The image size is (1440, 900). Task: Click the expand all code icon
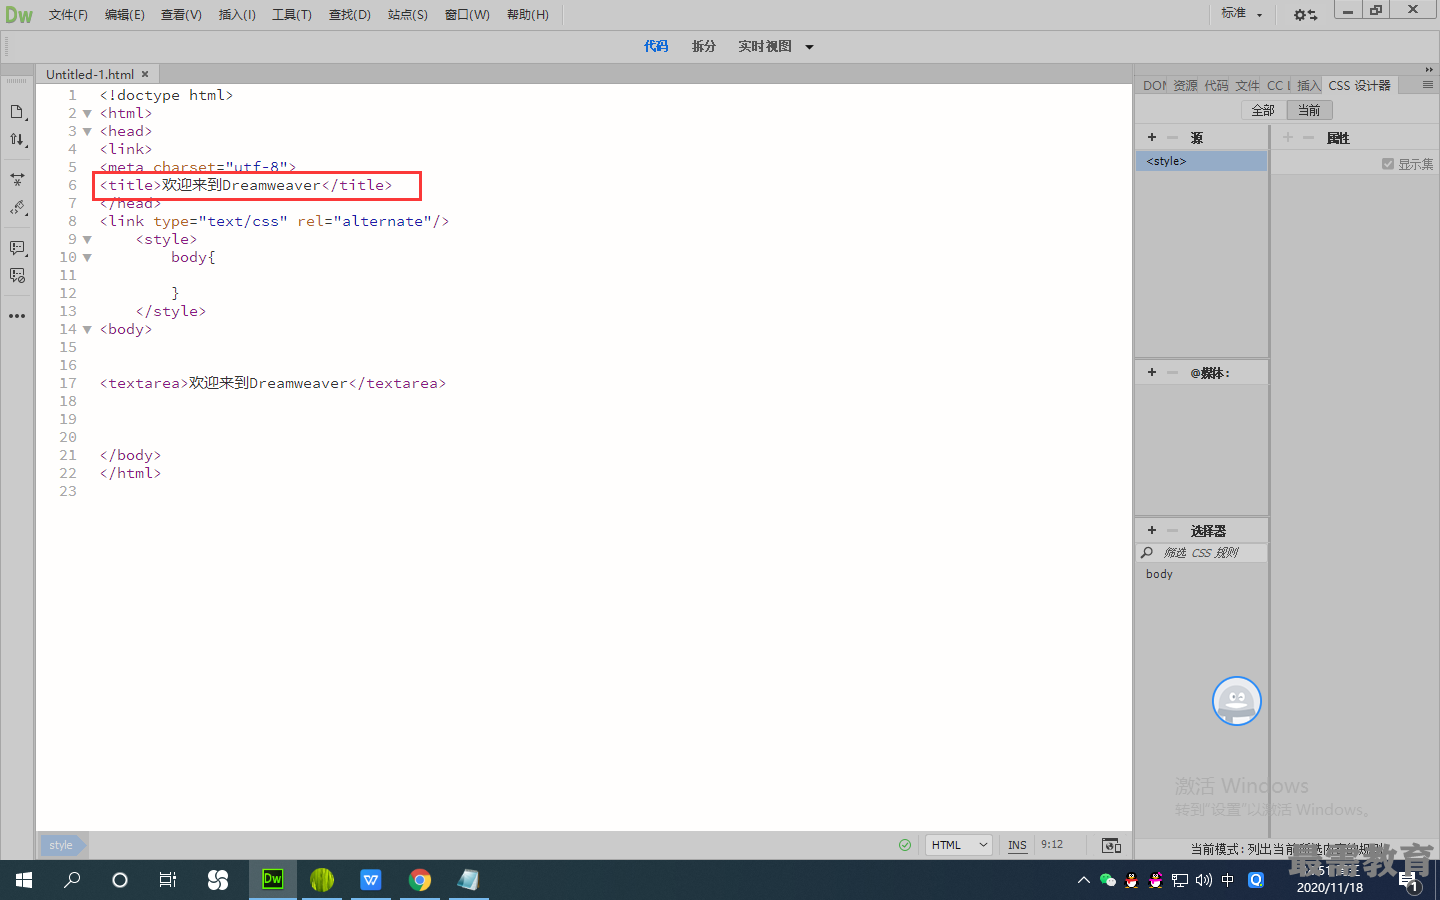tap(17, 179)
